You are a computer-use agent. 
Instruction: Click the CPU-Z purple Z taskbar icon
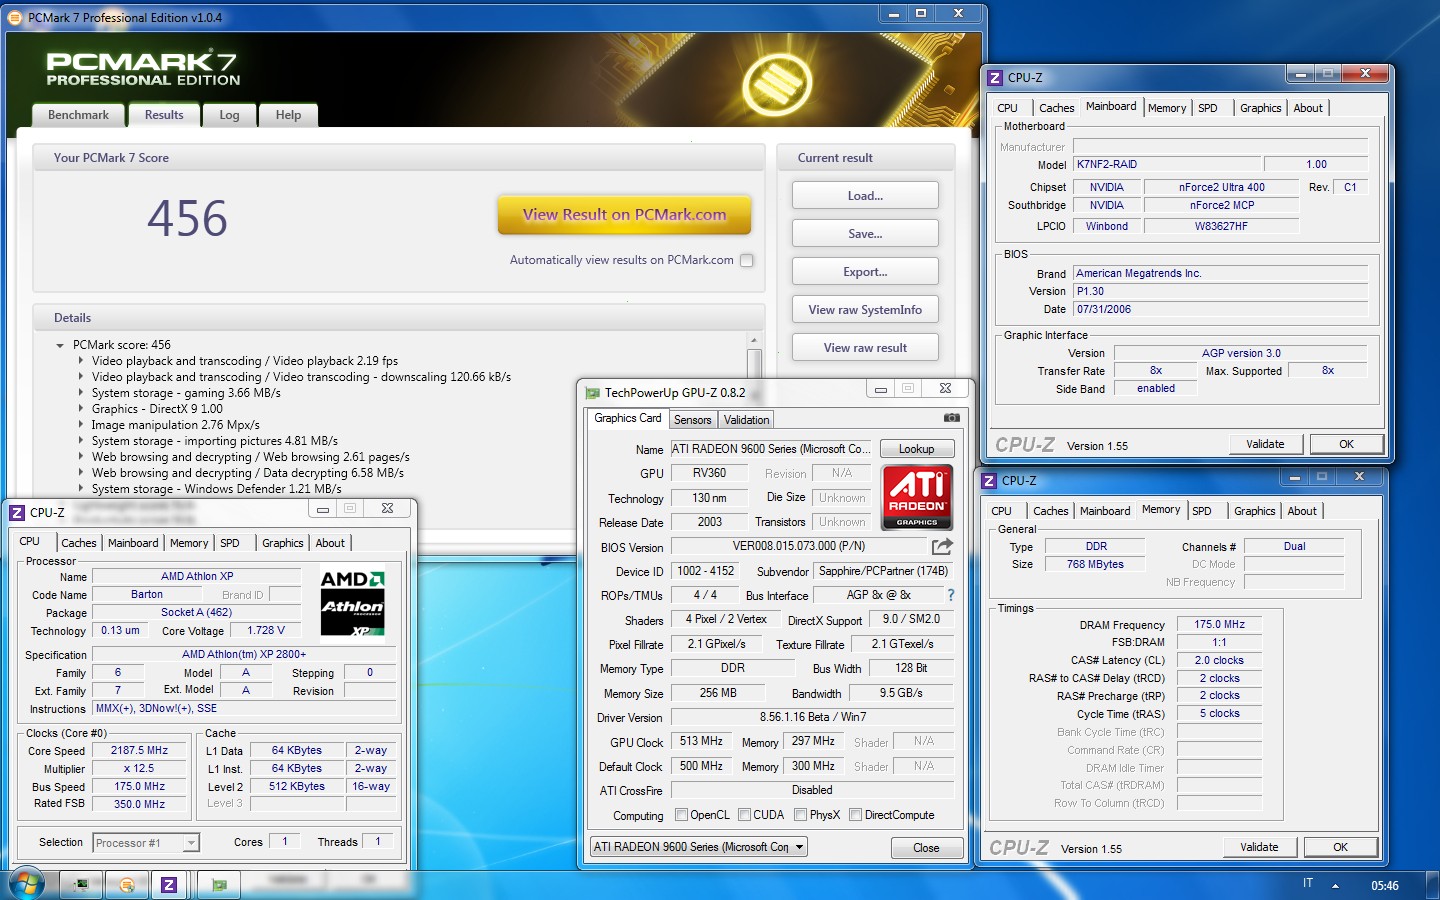click(x=169, y=885)
